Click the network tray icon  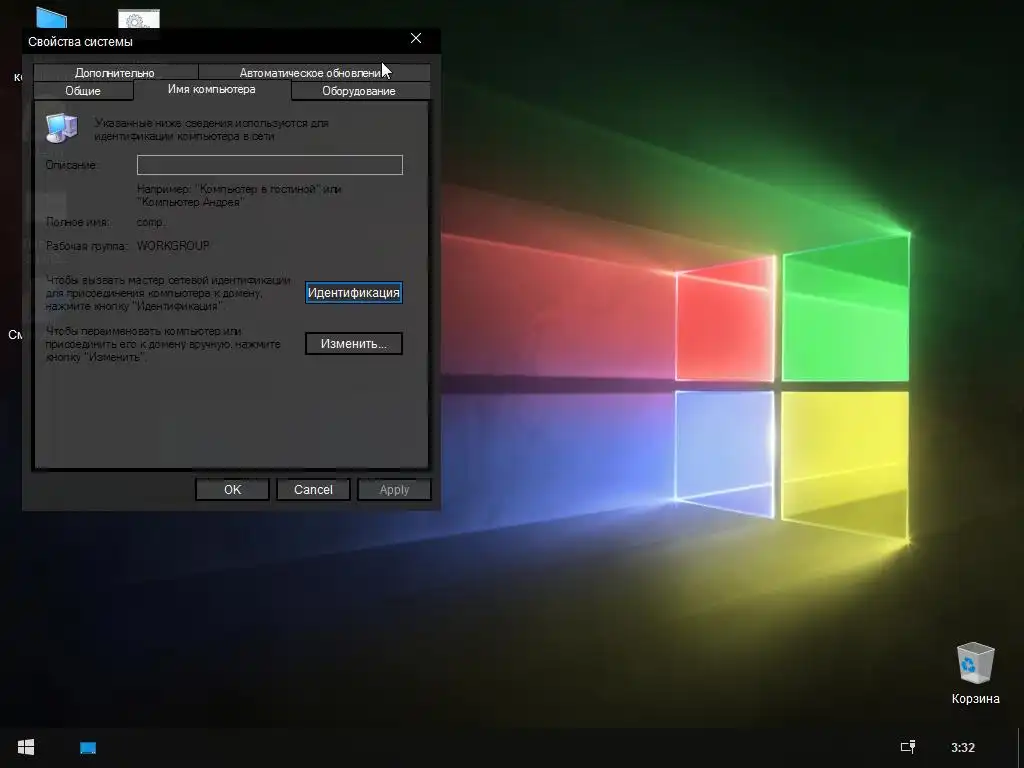908,747
